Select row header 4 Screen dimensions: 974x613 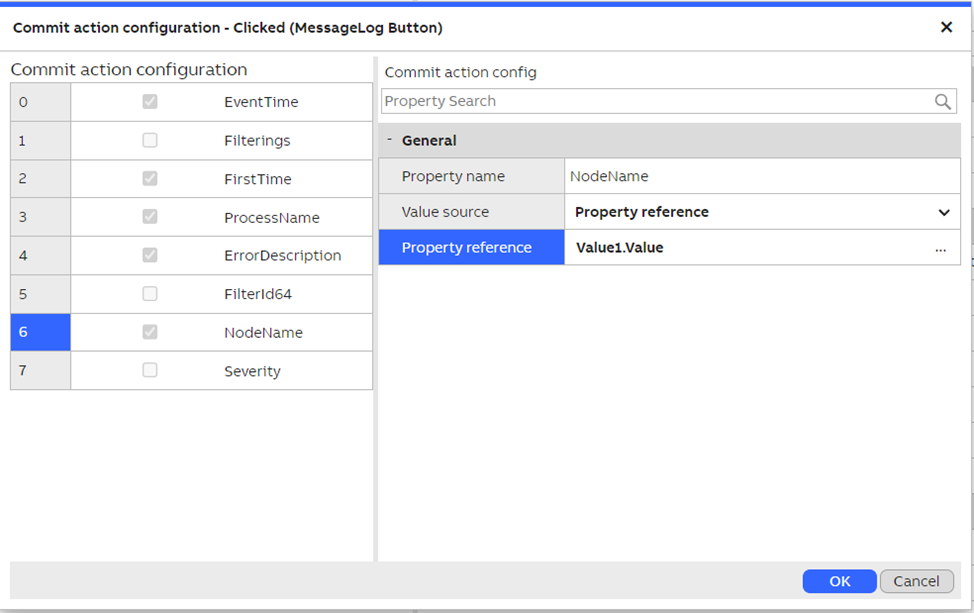pyautogui.click(x=40, y=255)
